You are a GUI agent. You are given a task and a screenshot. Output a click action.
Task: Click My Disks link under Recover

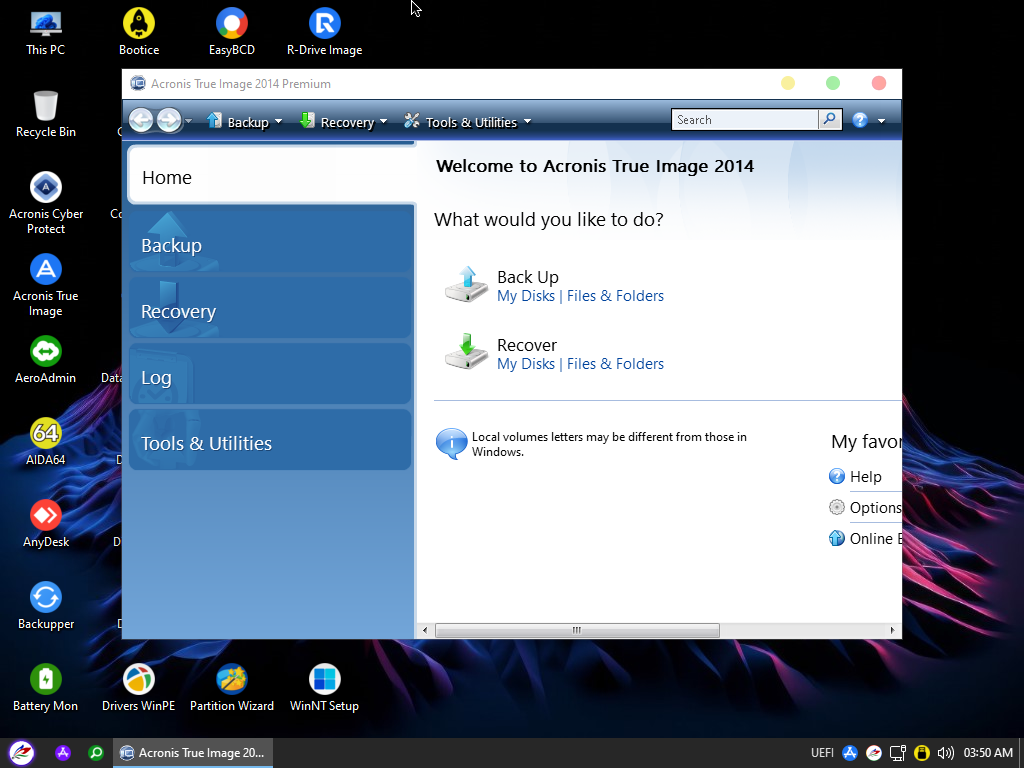point(526,364)
